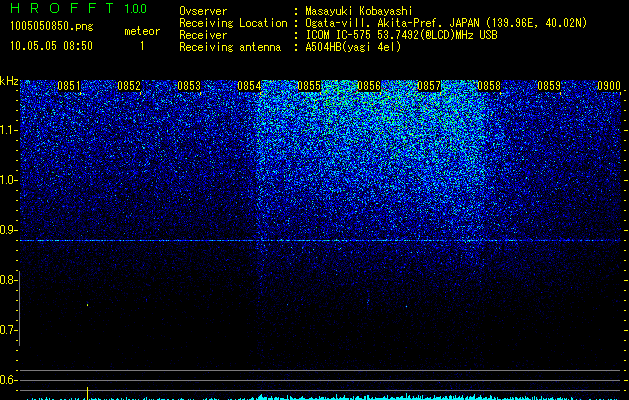This screenshot has height=400, width=629.
Task: Click the observer name Masayuki Kobayashi
Action: (x=359, y=12)
